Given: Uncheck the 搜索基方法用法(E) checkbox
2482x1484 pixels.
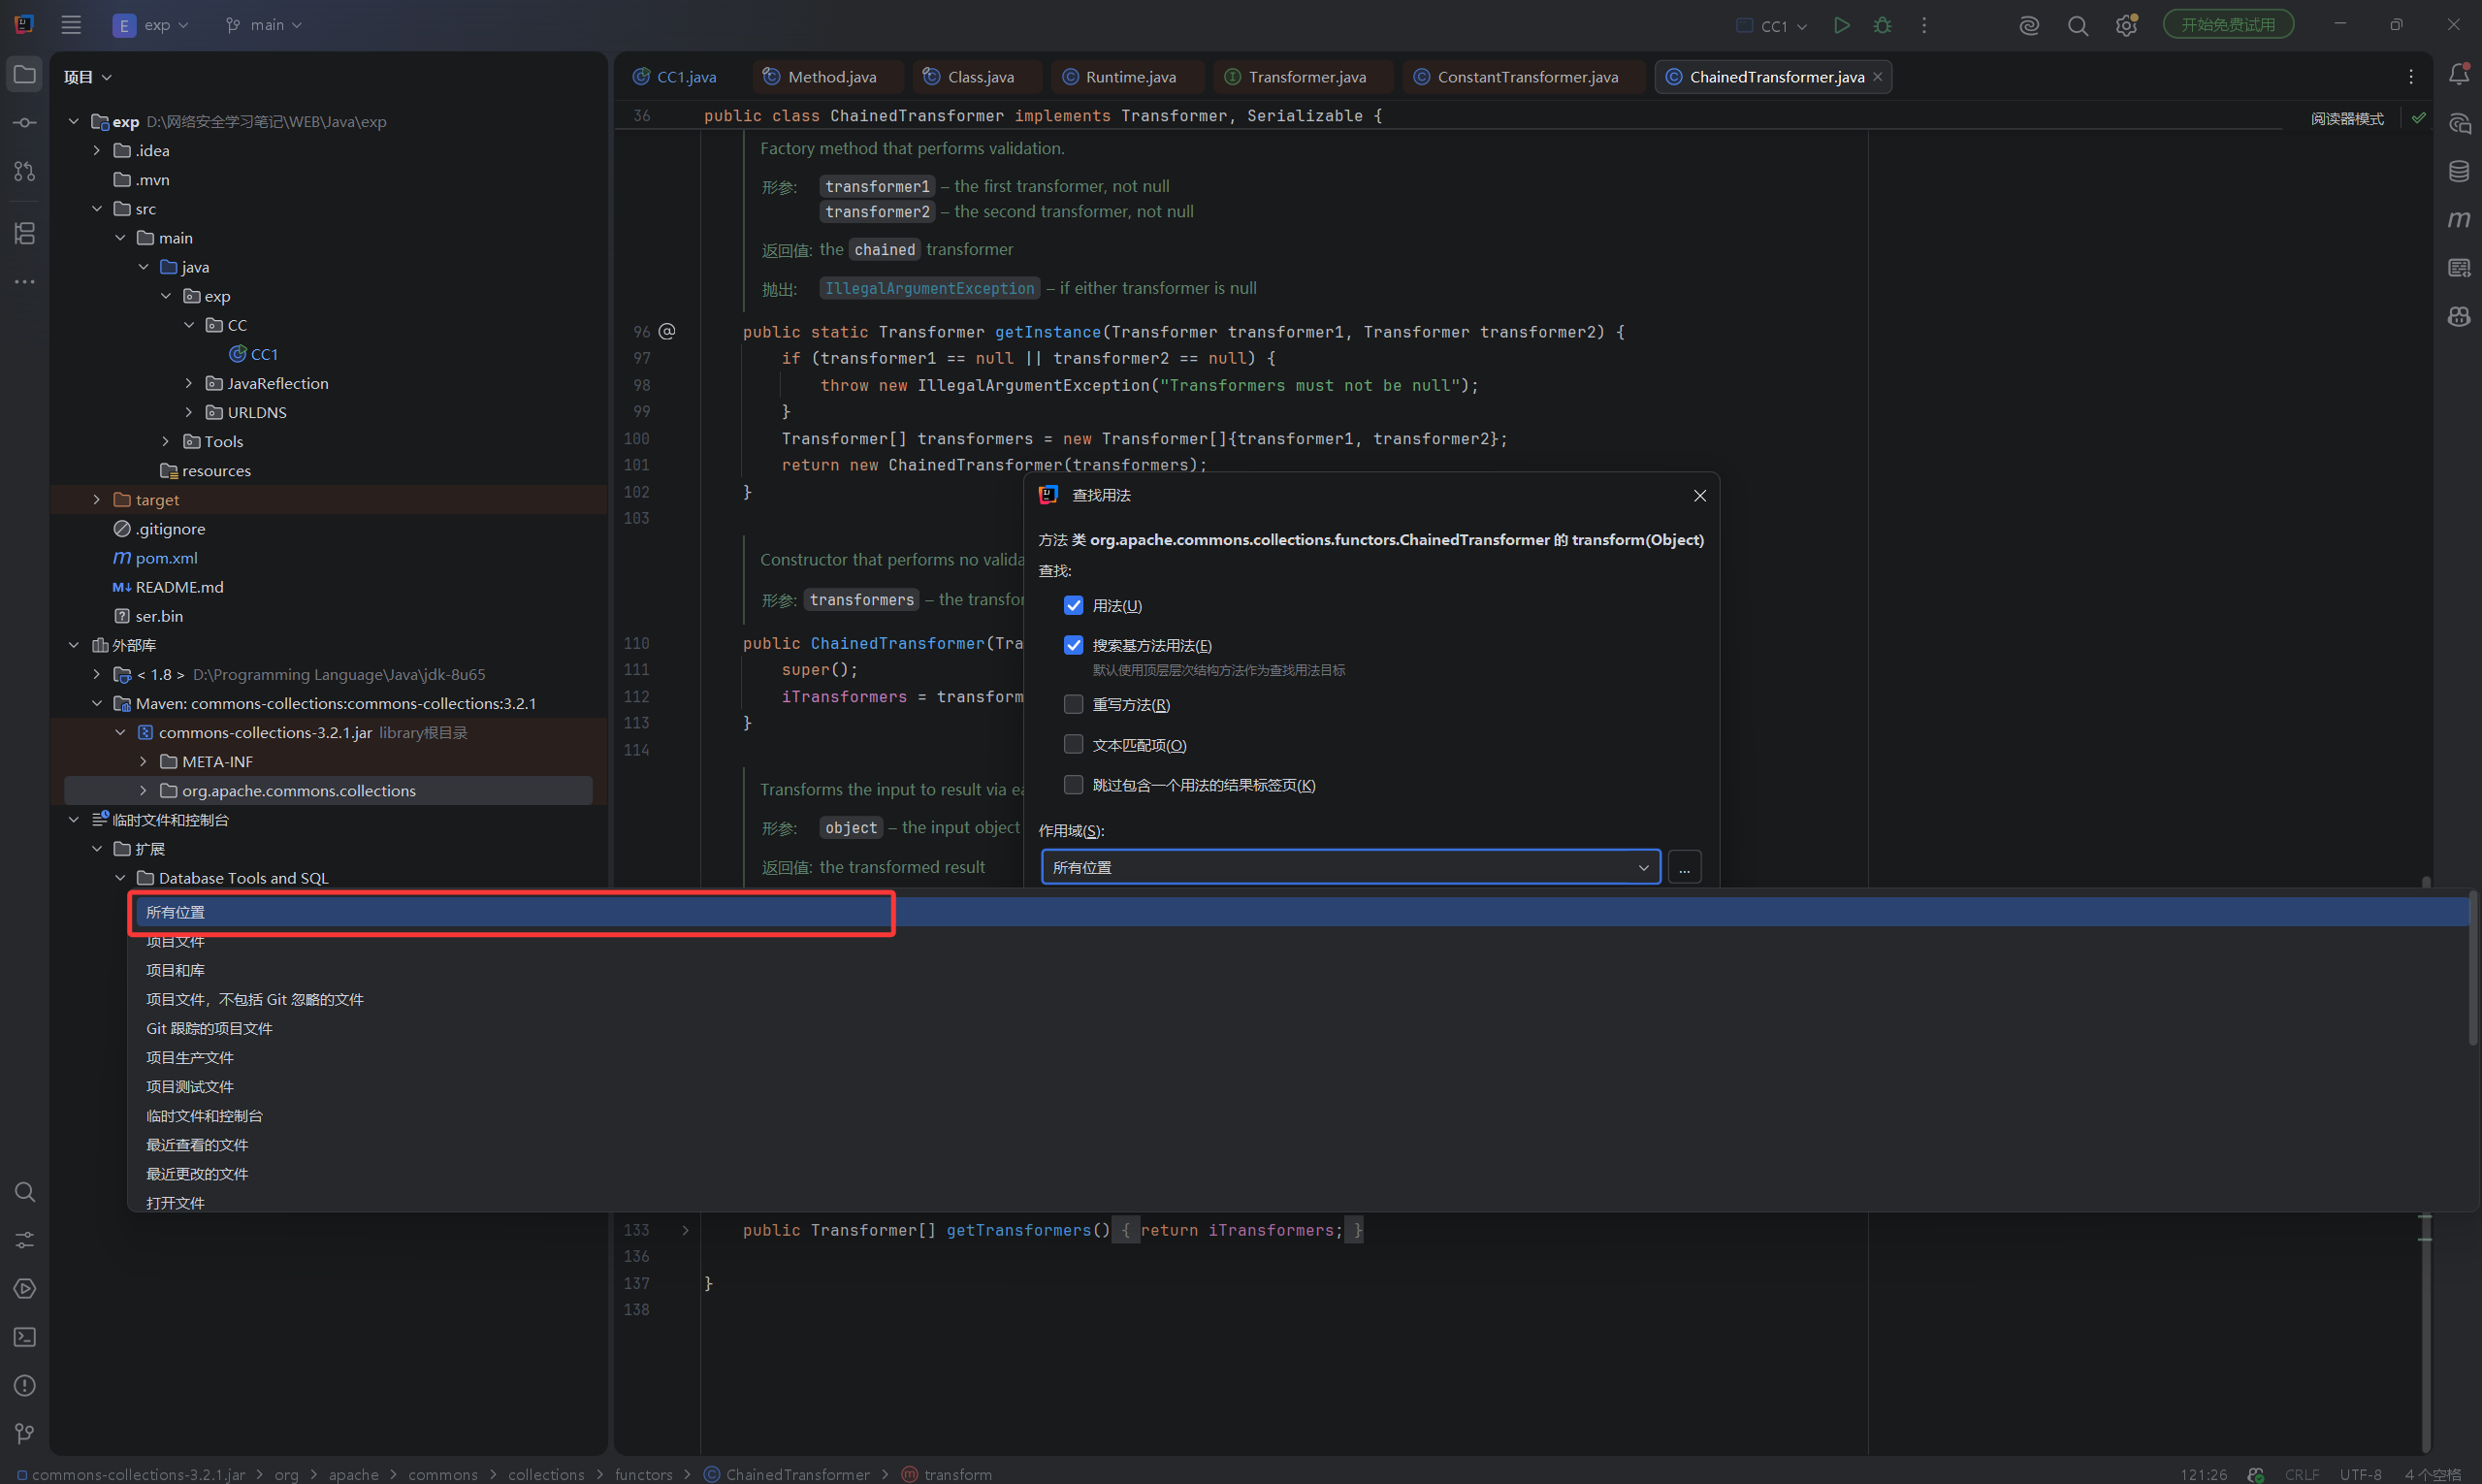Looking at the screenshot, I should pos(1073,645).
